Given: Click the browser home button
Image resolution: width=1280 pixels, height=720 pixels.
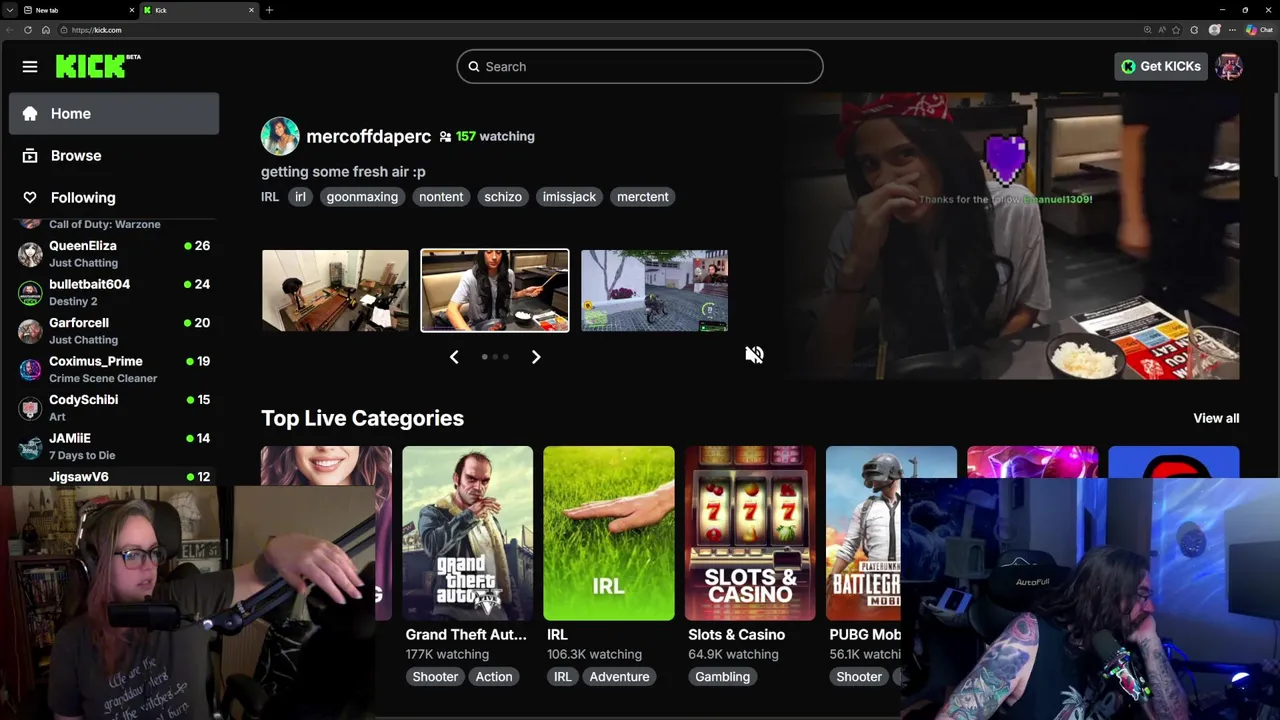Looking at the screenshot, I should pos(46,30).
